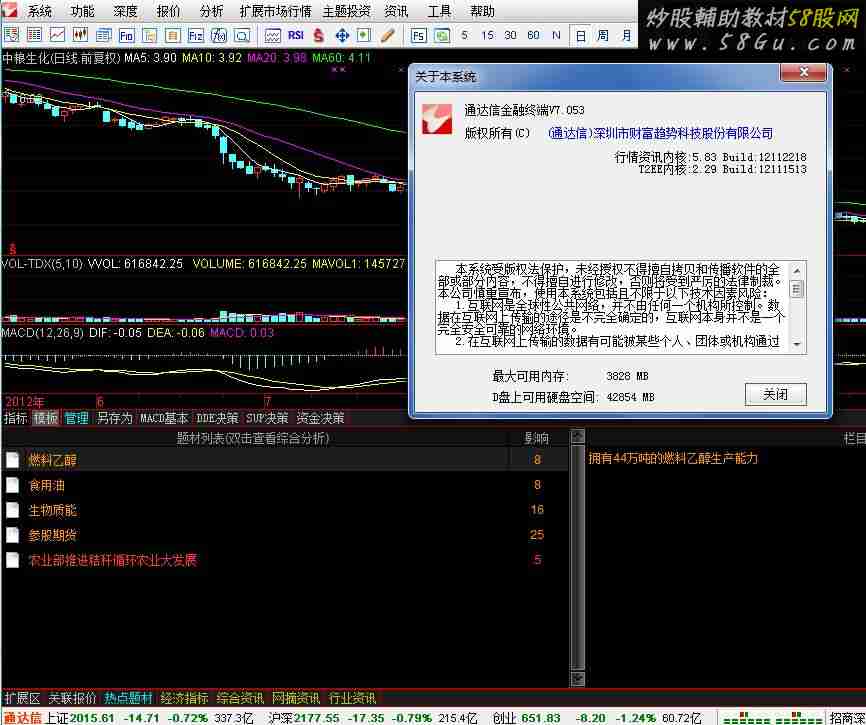
Task: Open the 扩展市场行情 menu
Action: pyautogui.click(x=275, y=11)
